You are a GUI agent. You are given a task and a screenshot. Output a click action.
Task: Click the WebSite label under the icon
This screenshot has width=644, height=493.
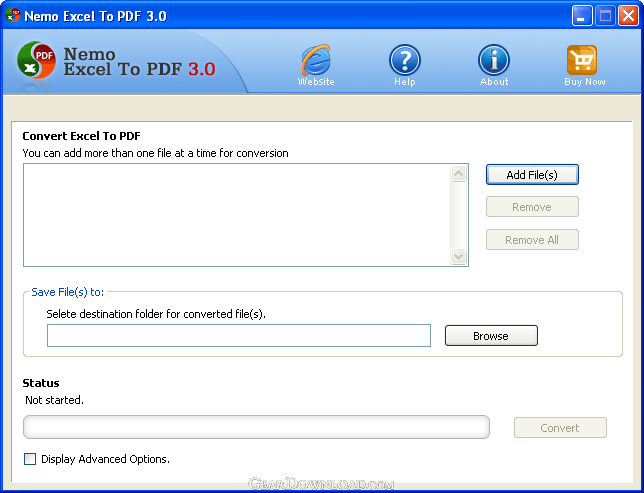316,82
